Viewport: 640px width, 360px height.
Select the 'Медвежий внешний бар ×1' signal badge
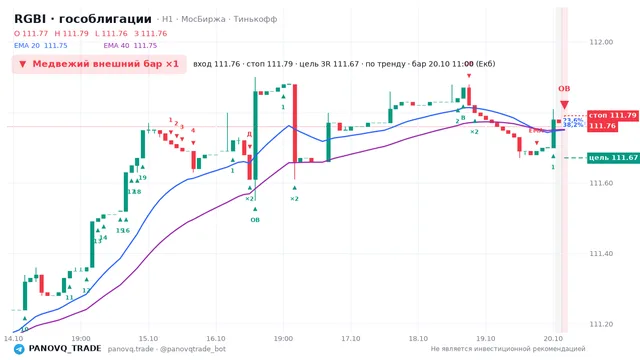tap(99, 64)
